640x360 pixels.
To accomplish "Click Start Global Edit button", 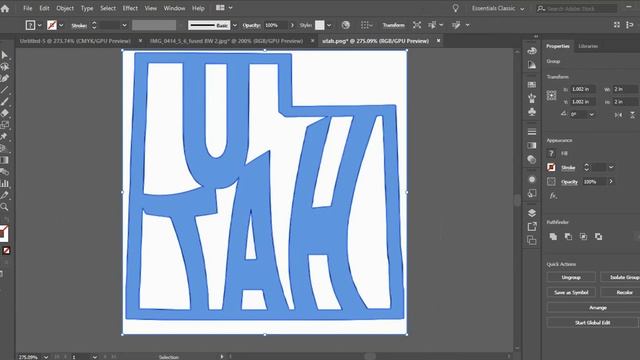I will point(593,322).
